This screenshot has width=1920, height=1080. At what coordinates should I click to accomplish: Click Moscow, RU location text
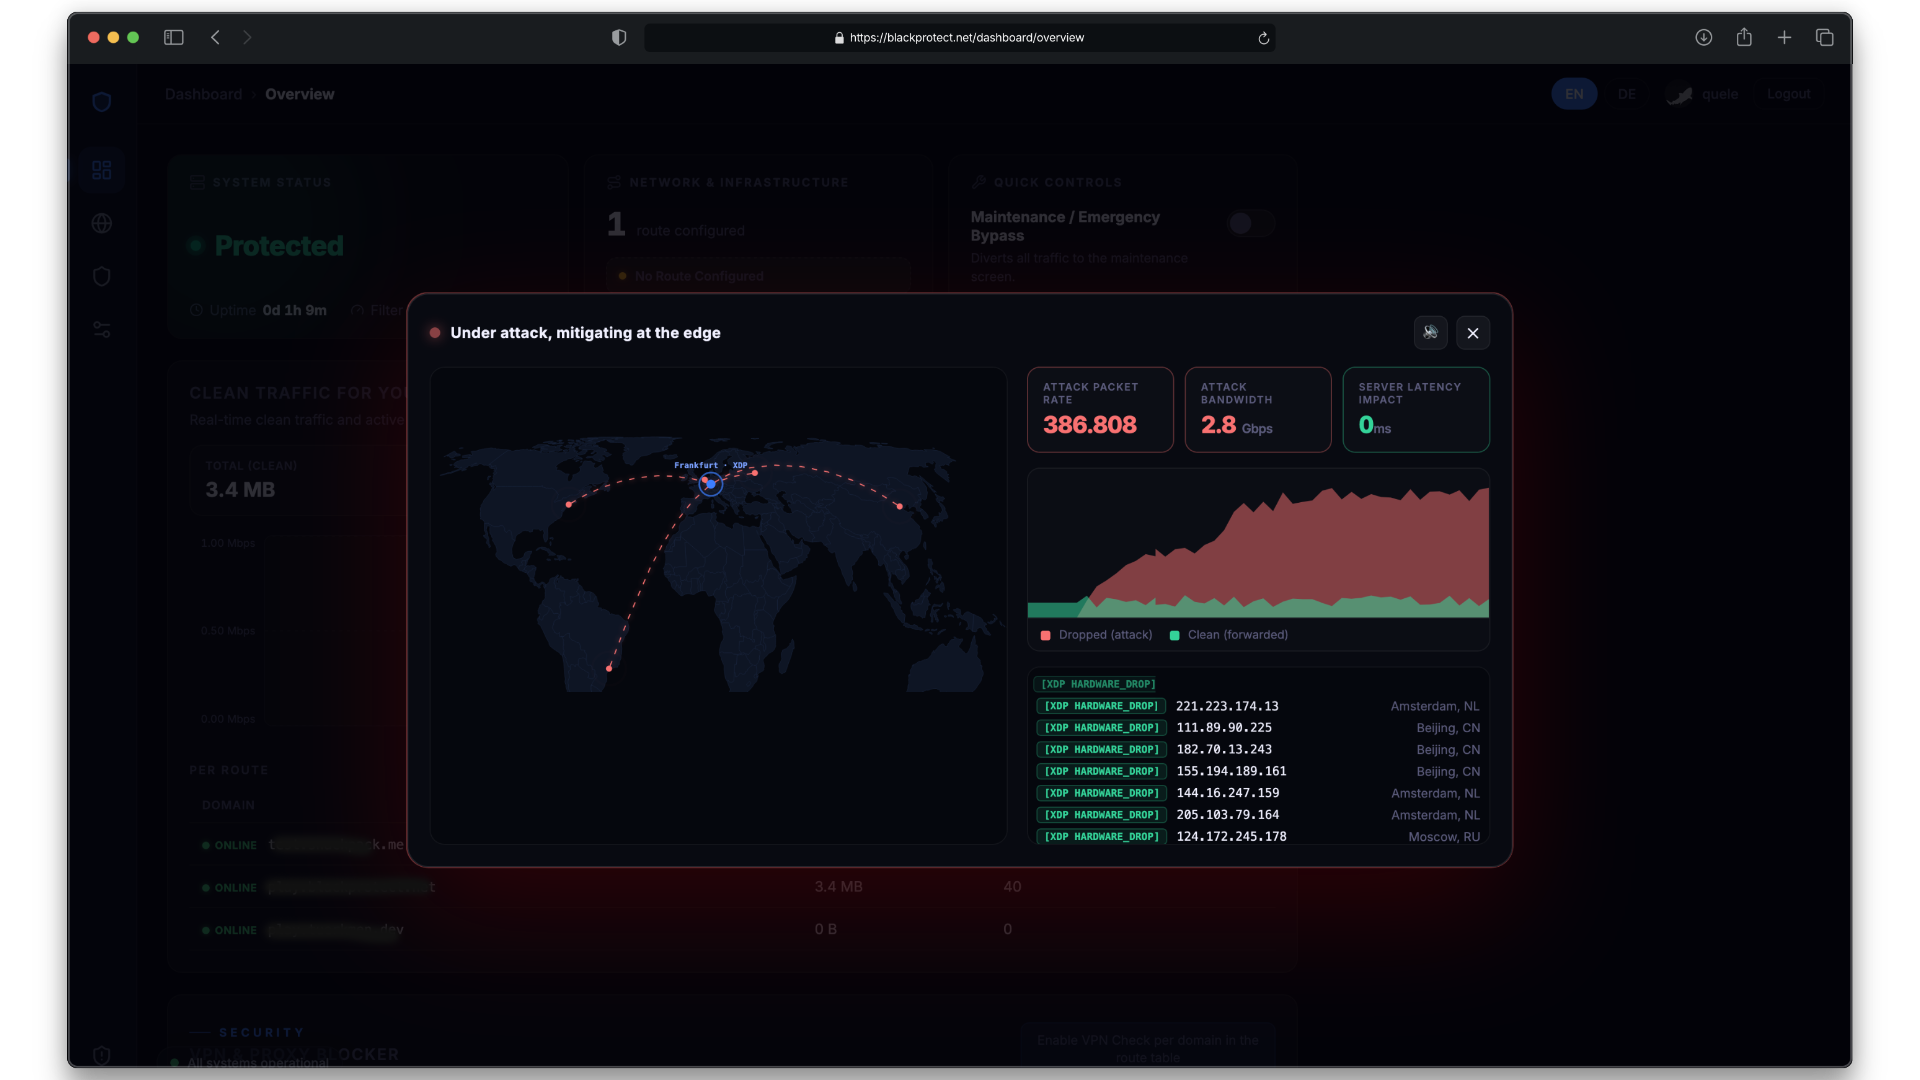click(x=1444, y=837)
